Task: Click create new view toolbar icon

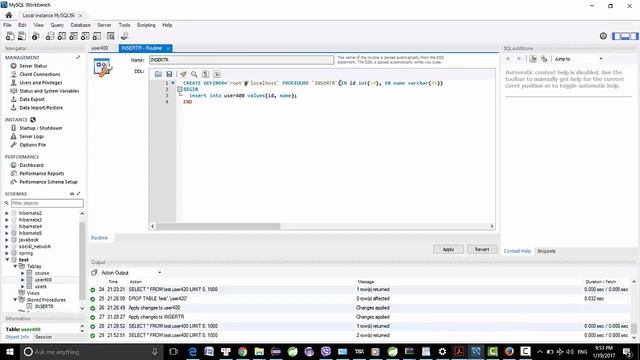Action: coord(73,36)
